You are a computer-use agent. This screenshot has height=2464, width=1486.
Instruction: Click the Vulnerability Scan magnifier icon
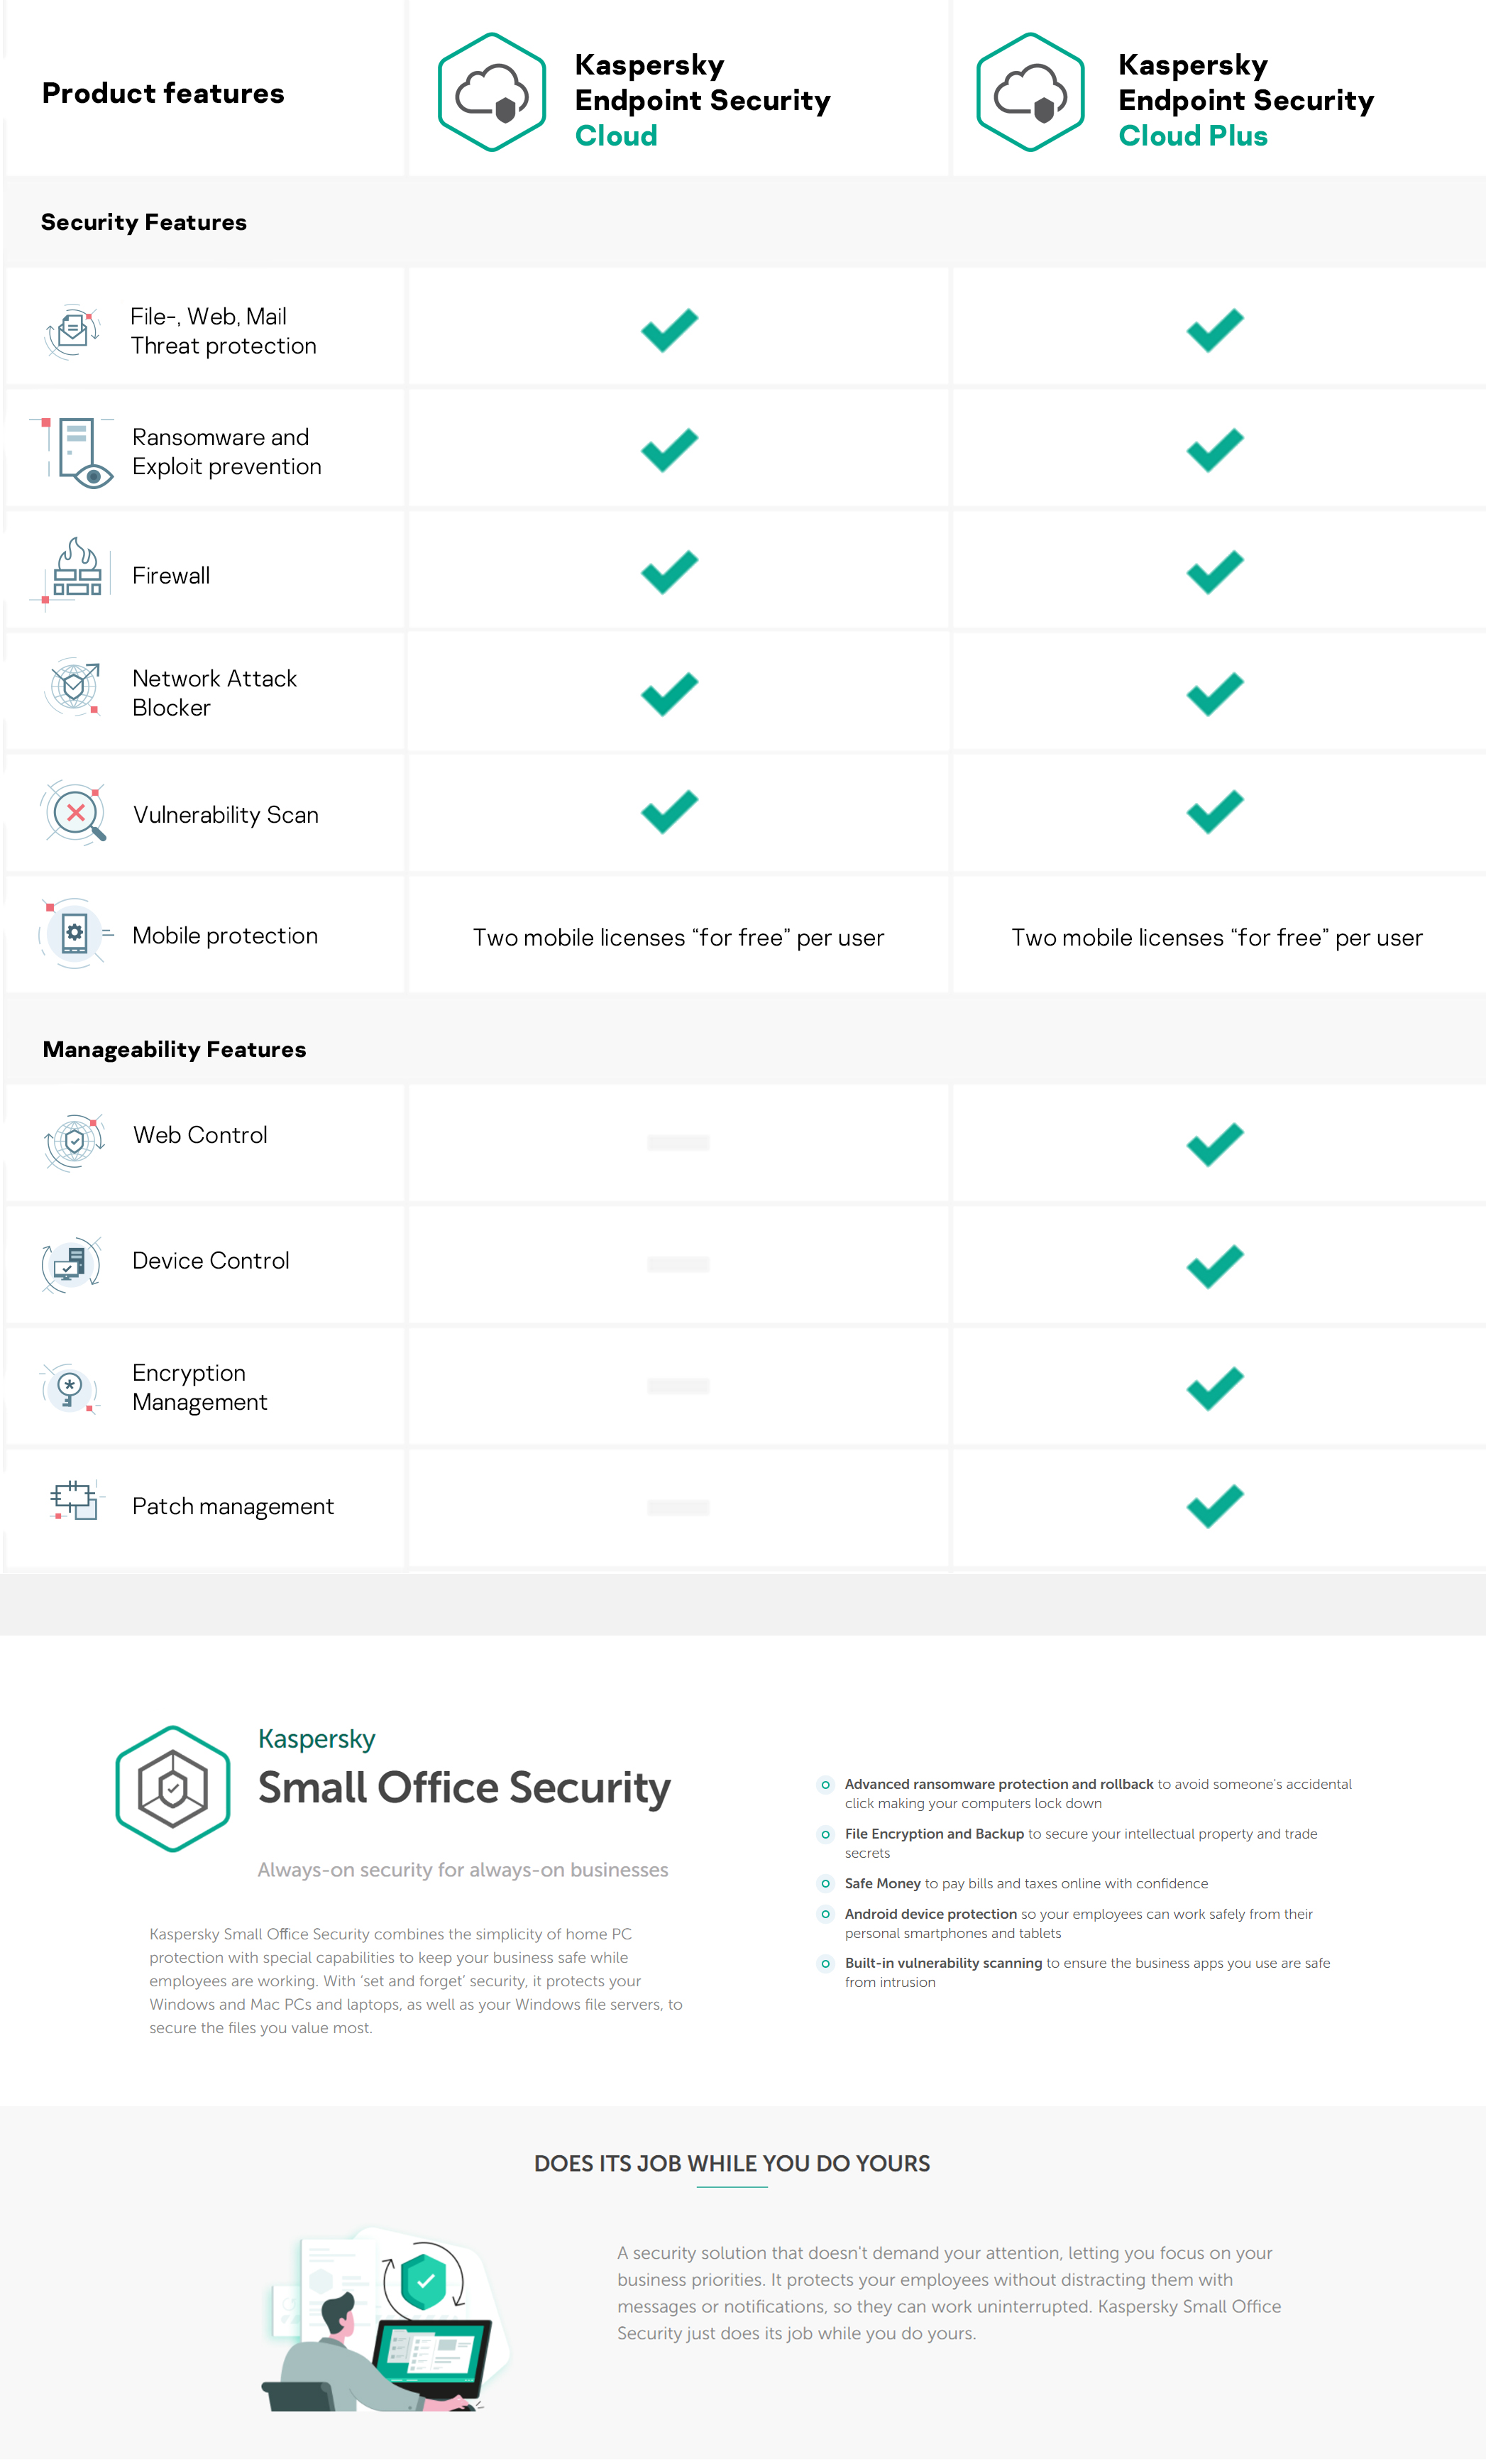click(74, 813)
